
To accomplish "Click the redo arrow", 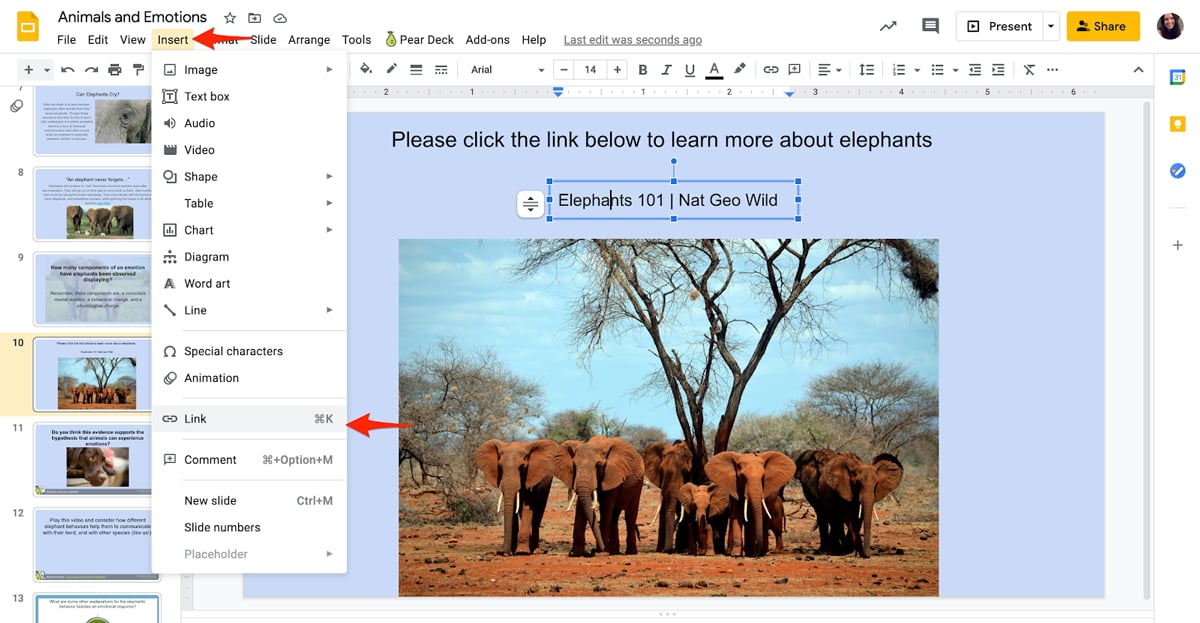I will [x=91, y=70].
